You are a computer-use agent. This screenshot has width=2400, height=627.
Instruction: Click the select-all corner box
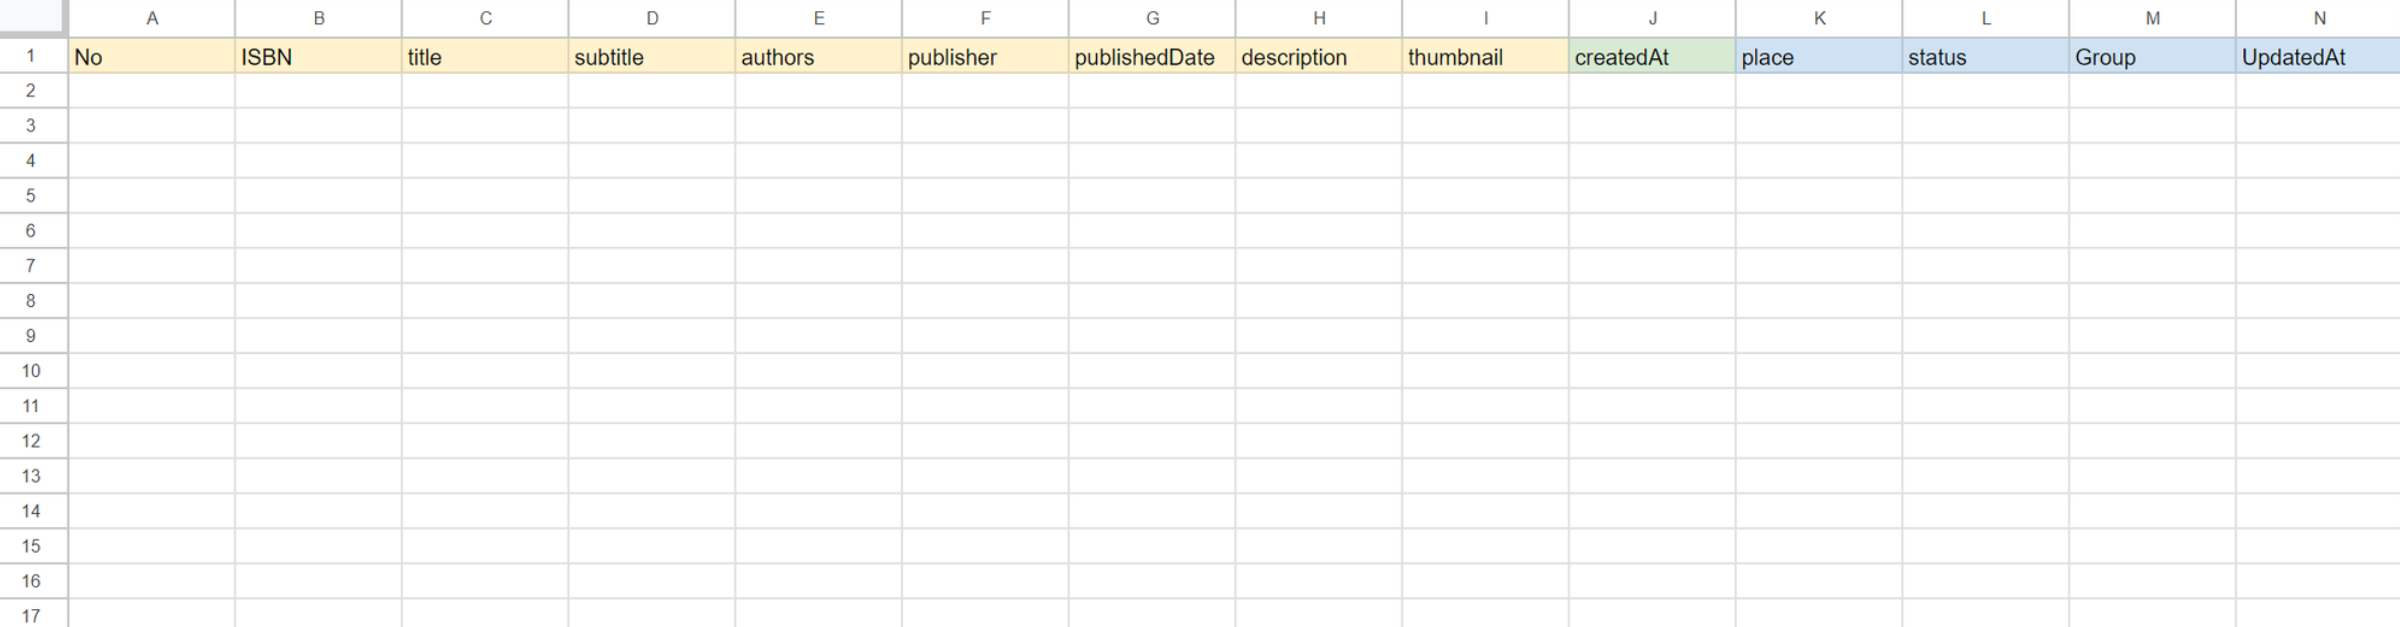click(33, 17)
